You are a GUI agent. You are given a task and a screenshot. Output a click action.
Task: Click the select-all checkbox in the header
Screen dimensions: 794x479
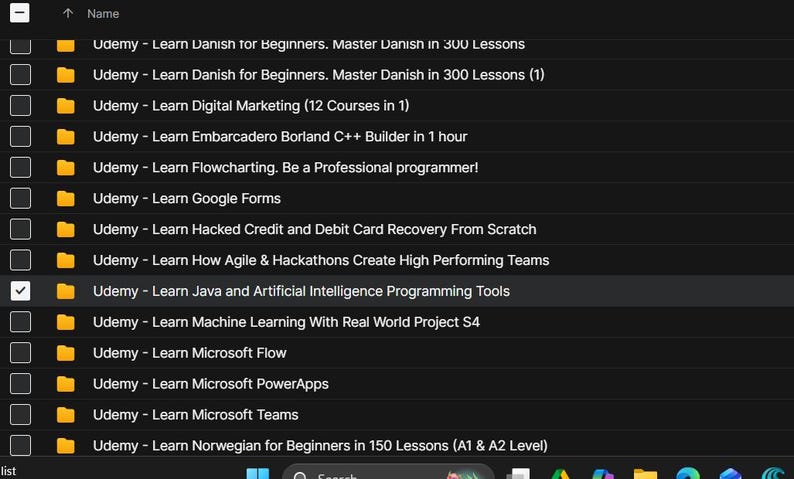pyautogui.click(x=20, y=13)
